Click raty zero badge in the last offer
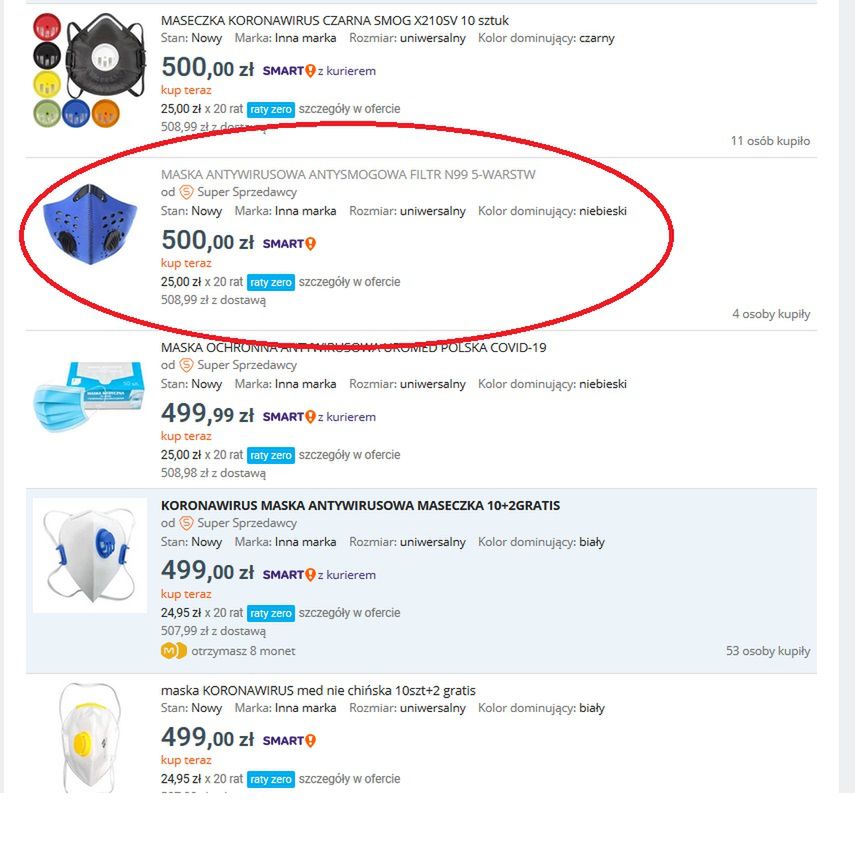Screen dimensions: 856x846 point(271,779)
